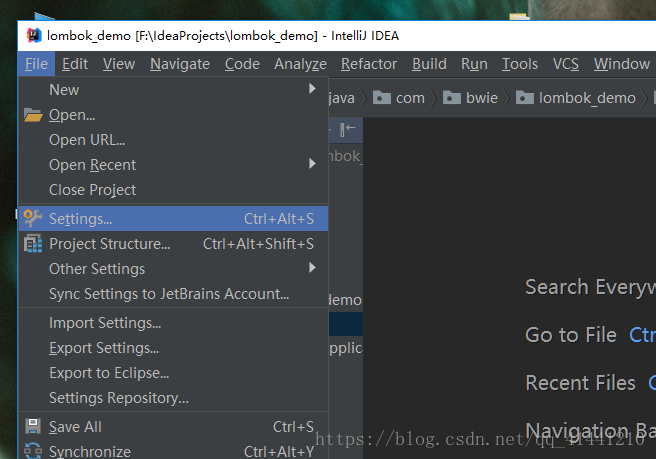Click the Open... folder icon
The image size is (656, 459).
click(x=33, y=115)
